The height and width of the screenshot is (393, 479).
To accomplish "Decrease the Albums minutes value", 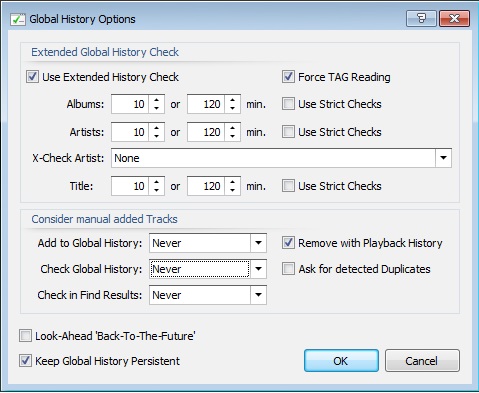I will point(232,108).
